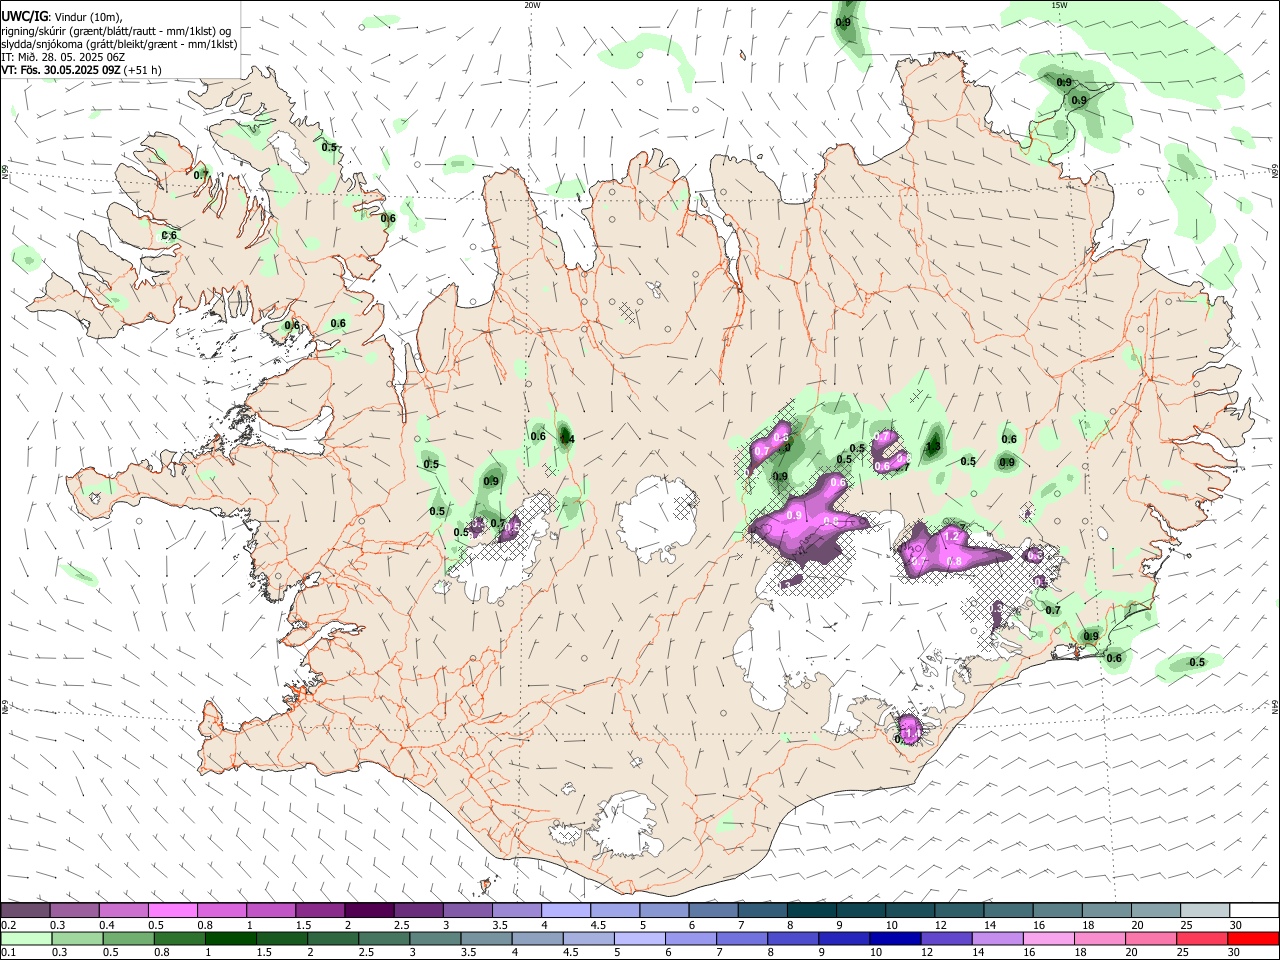The height and width of the screenshot is (960, 1280).
Task: Click the initial time 'IT: Mið. 28. 05. 2025 06Z'
Action: (61, 57)
